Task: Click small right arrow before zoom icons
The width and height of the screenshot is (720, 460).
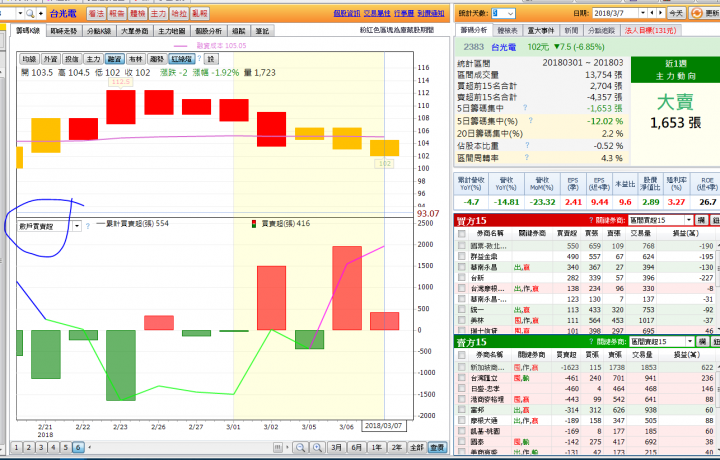Action: pos(287,447)
